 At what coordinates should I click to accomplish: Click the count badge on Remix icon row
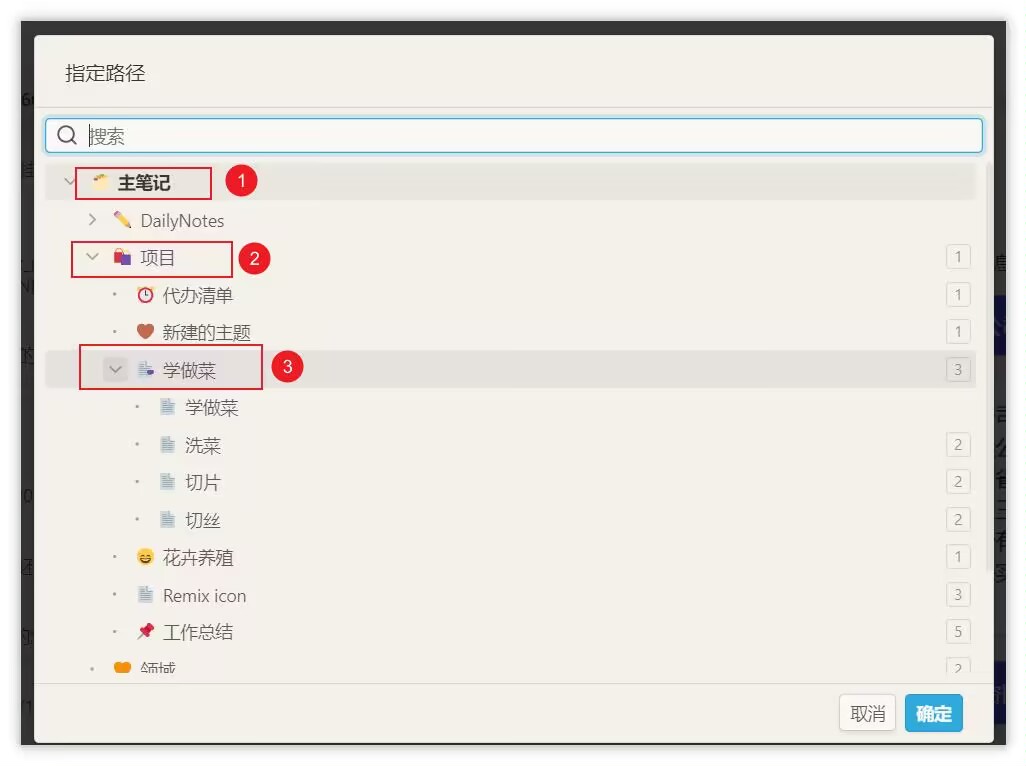coord(958,595)
